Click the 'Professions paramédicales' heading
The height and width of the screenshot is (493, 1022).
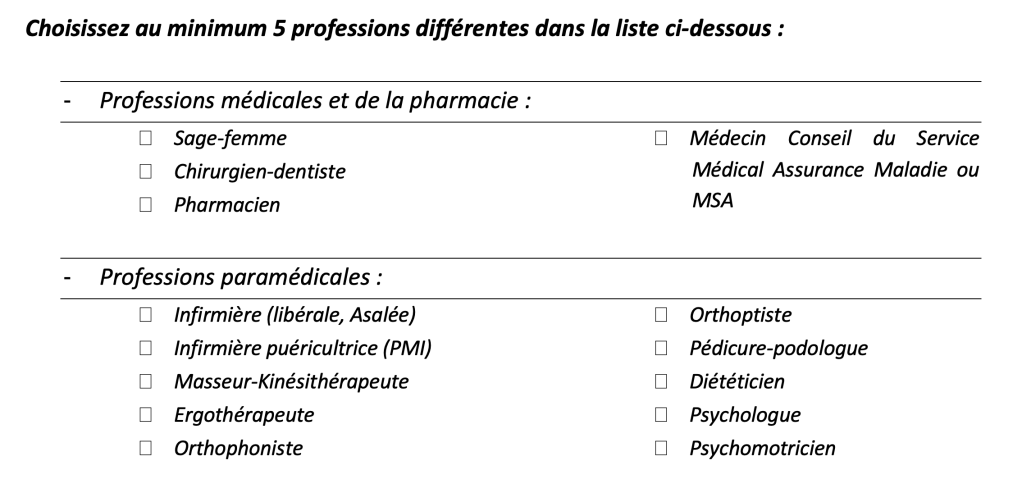click(x=242, y=277)
